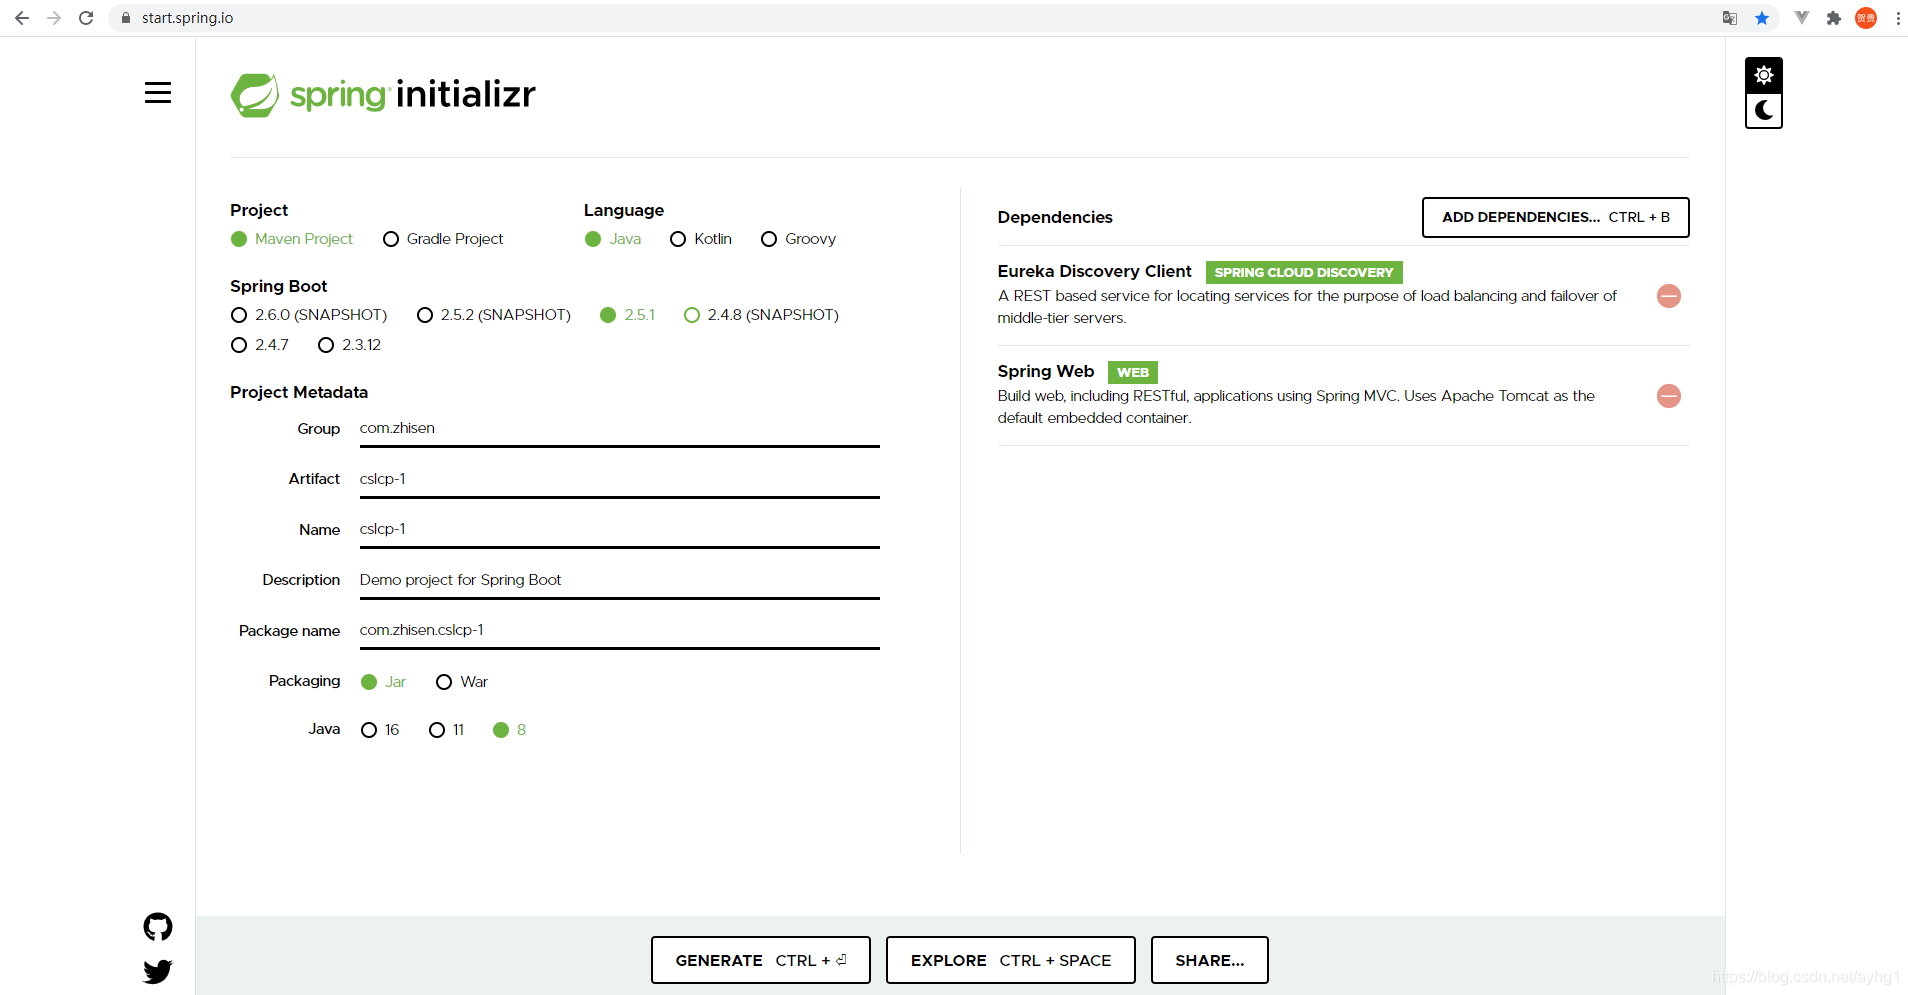Edit the Group field
This screenshot has height=995, width=1908.
620,429
